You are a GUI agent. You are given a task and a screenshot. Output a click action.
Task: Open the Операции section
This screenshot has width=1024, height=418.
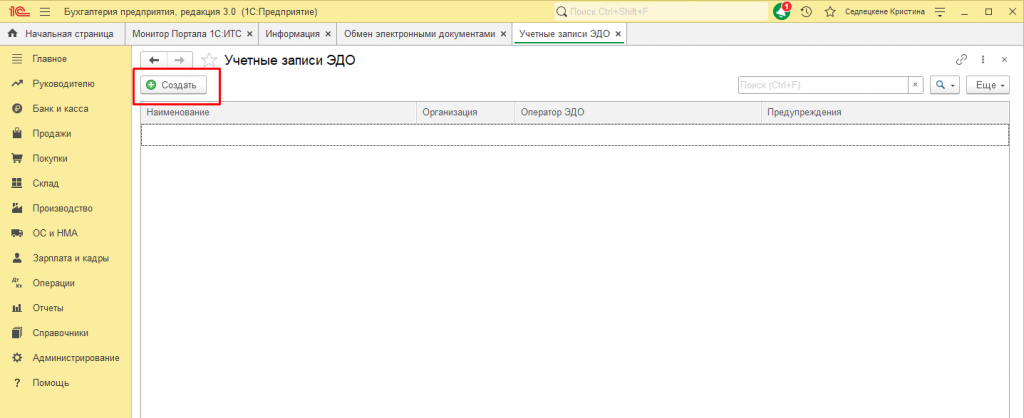click(54, 283)
